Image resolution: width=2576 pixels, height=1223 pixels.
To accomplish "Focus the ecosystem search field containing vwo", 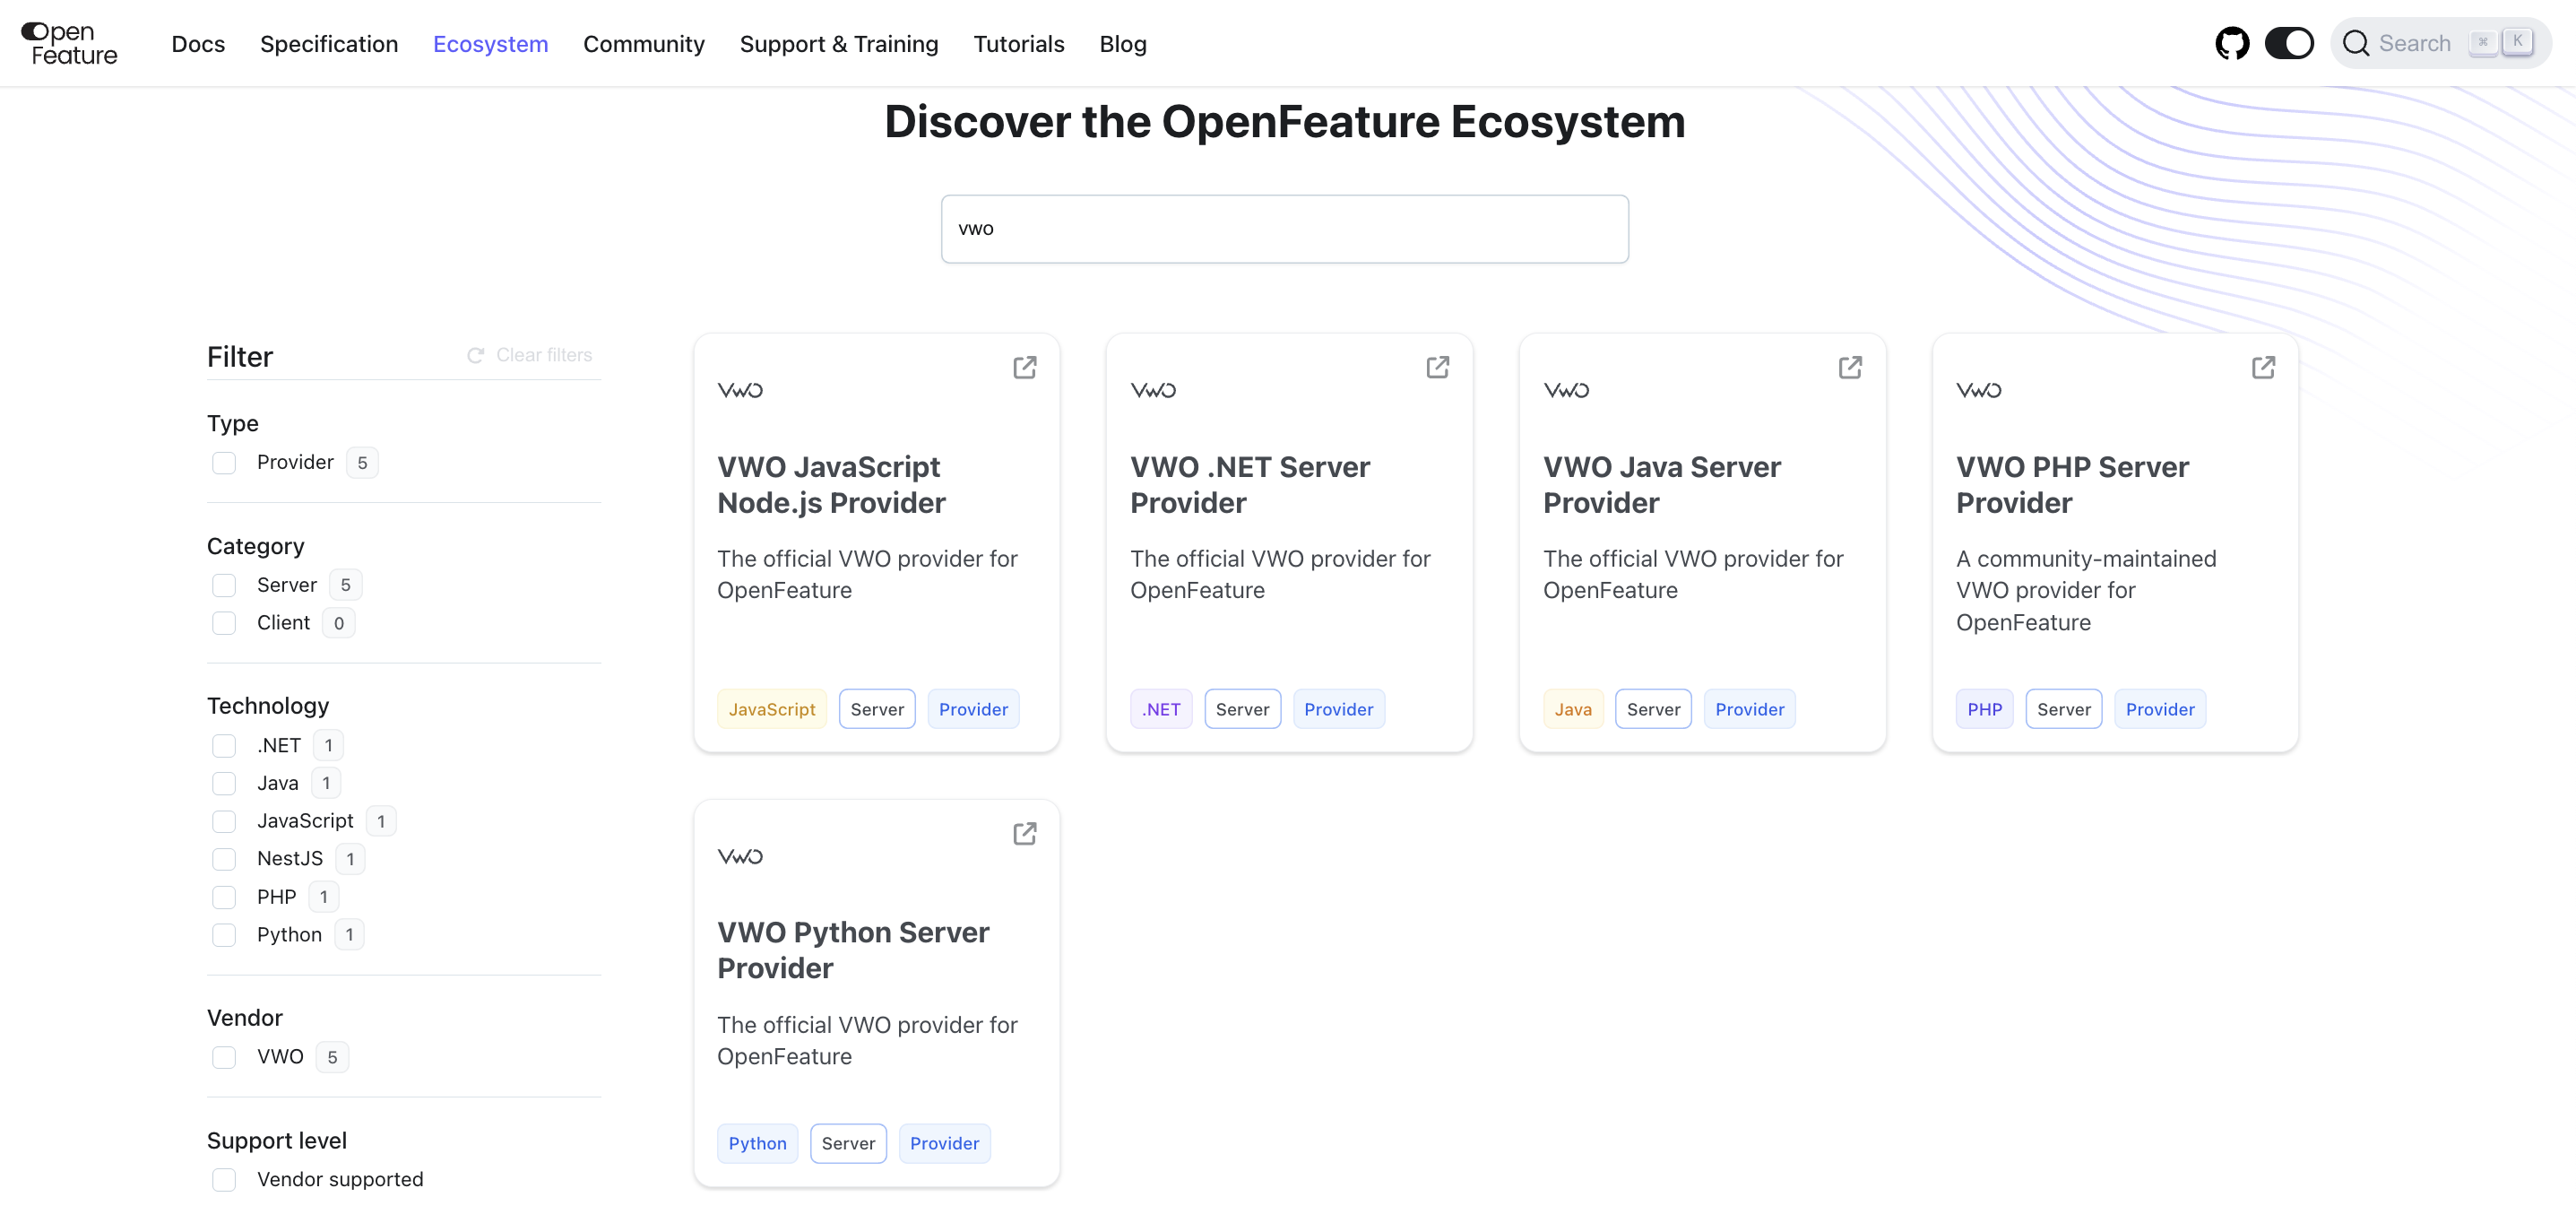I will [1284, 229].
